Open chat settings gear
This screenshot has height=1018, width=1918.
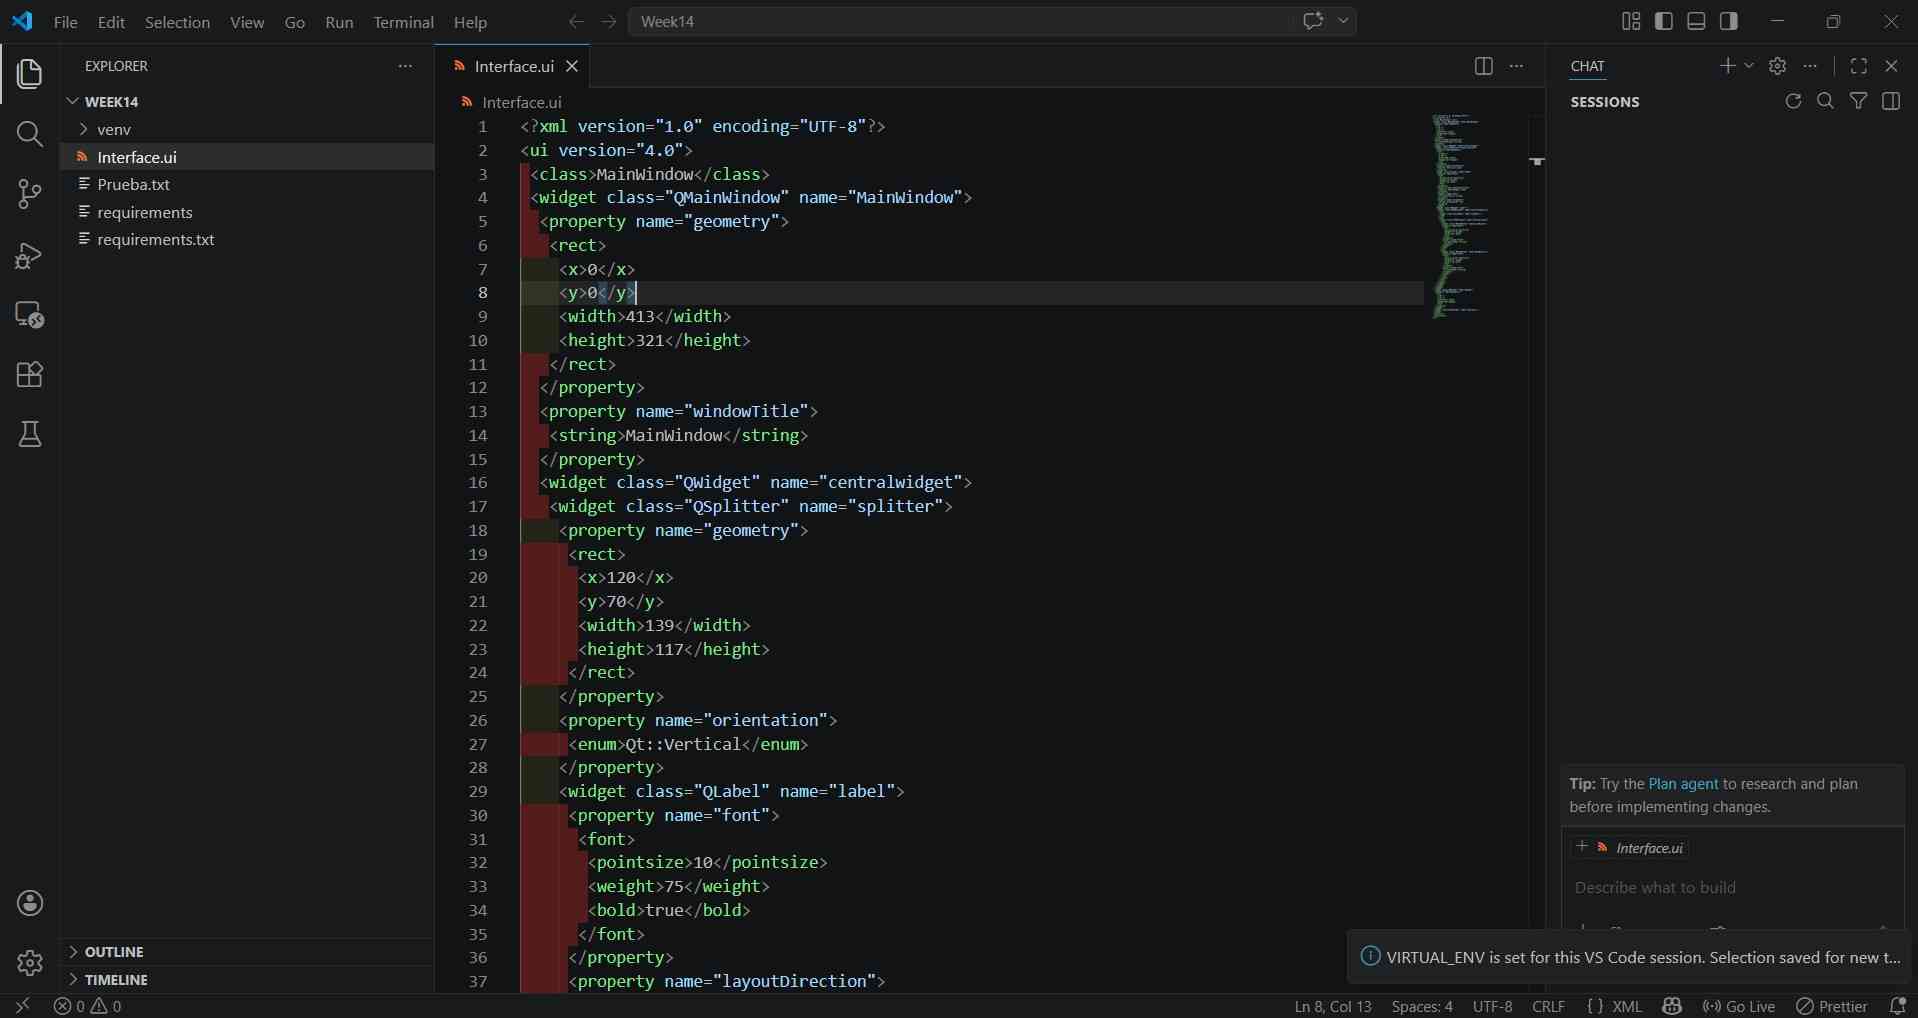coord(1777,66)
